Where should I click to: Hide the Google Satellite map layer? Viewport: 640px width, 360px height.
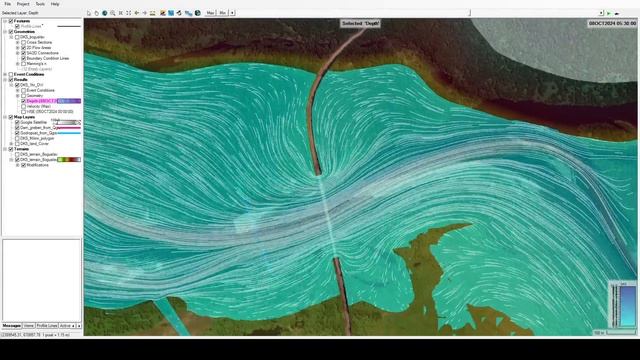[x=17, y=122]
